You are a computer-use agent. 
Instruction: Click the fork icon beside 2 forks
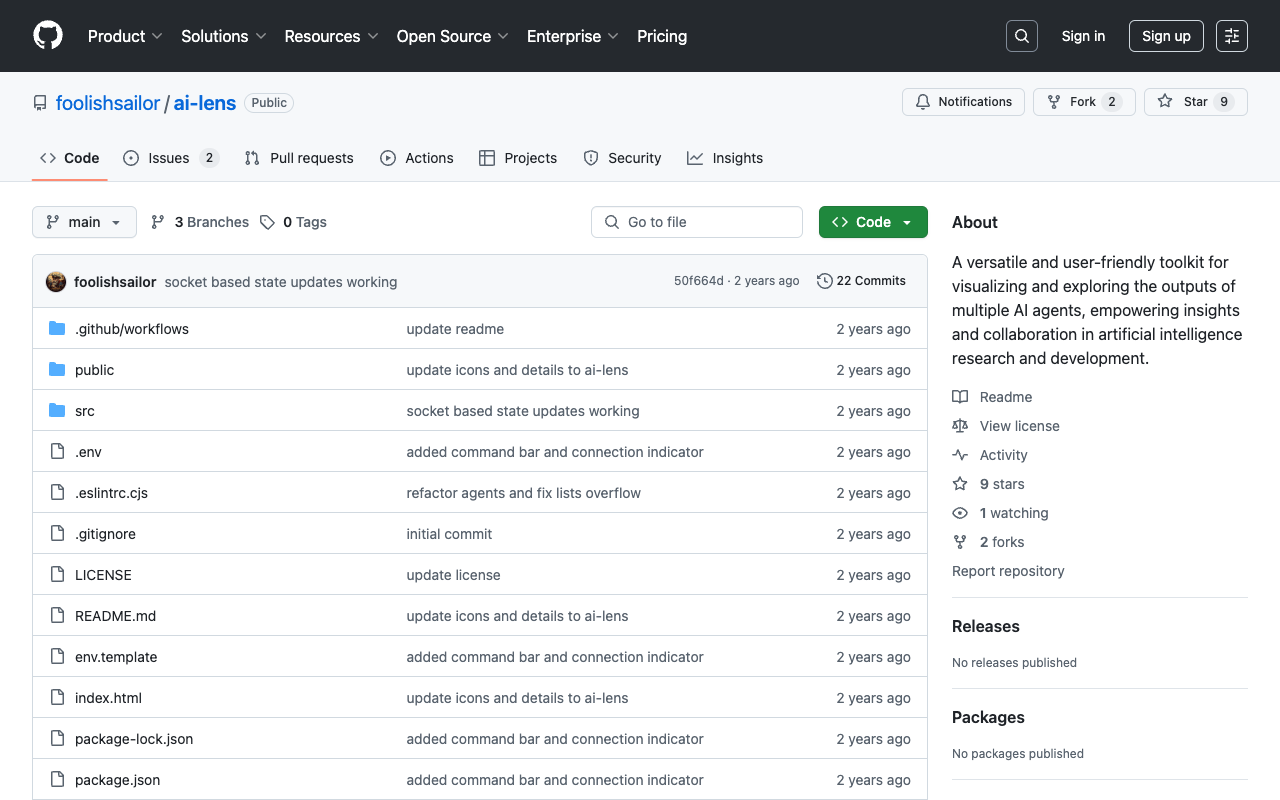coord(960,542)
